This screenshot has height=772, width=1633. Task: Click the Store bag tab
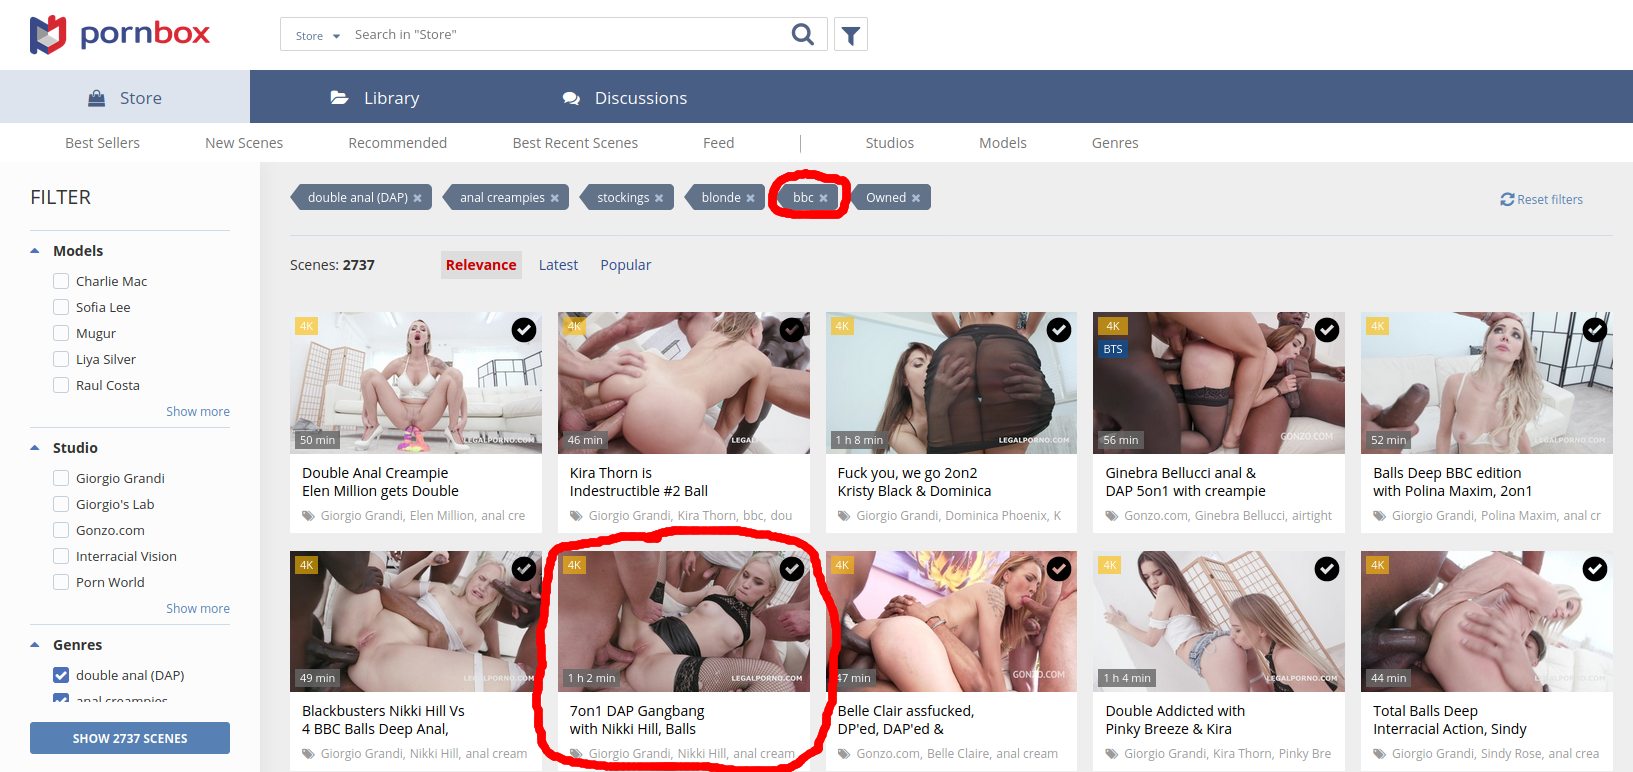tap(125, 98)
